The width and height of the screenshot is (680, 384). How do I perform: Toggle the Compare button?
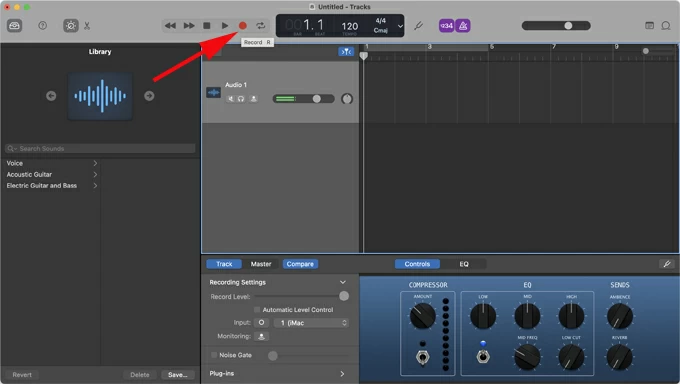(x=300, y=264)
